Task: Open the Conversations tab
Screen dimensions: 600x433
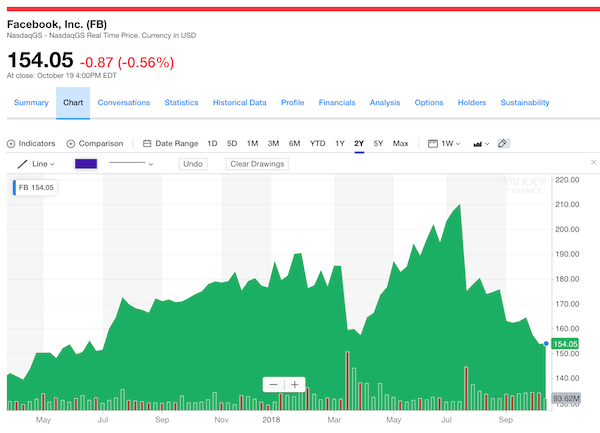Action: point(124,103)
